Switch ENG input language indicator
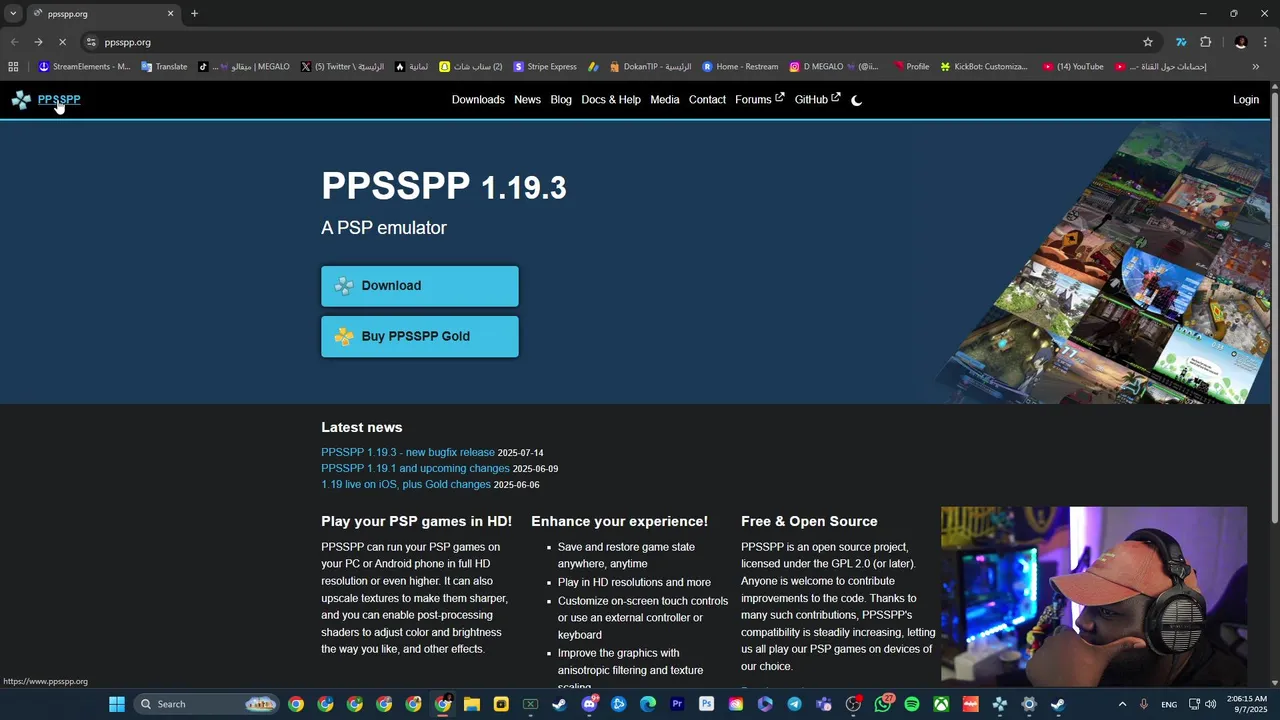1280x720 pixels. [x=1169, y=704]
